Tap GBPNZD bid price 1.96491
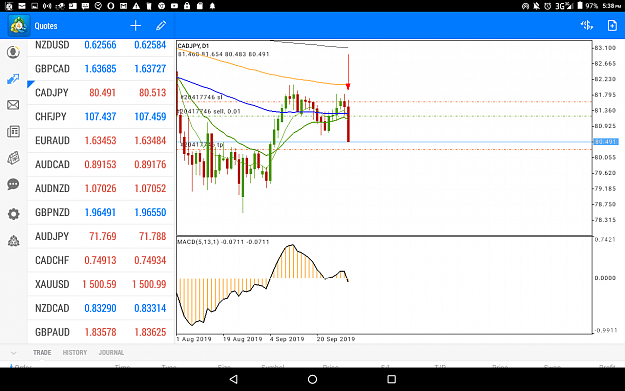 (100, 212)
